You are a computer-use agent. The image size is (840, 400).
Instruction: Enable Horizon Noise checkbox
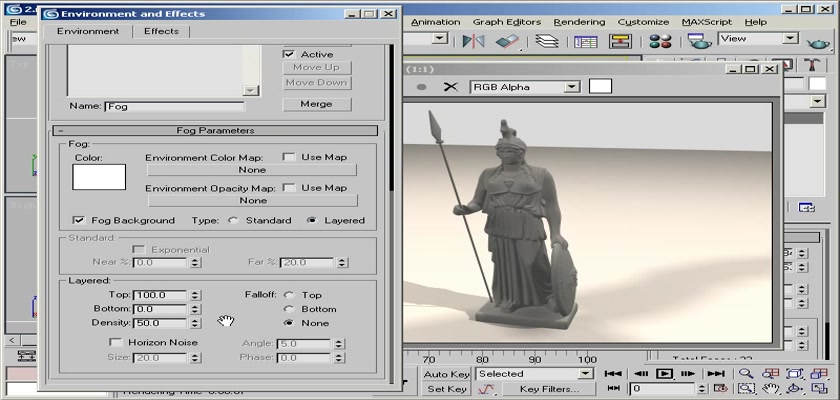click(115, 342)
